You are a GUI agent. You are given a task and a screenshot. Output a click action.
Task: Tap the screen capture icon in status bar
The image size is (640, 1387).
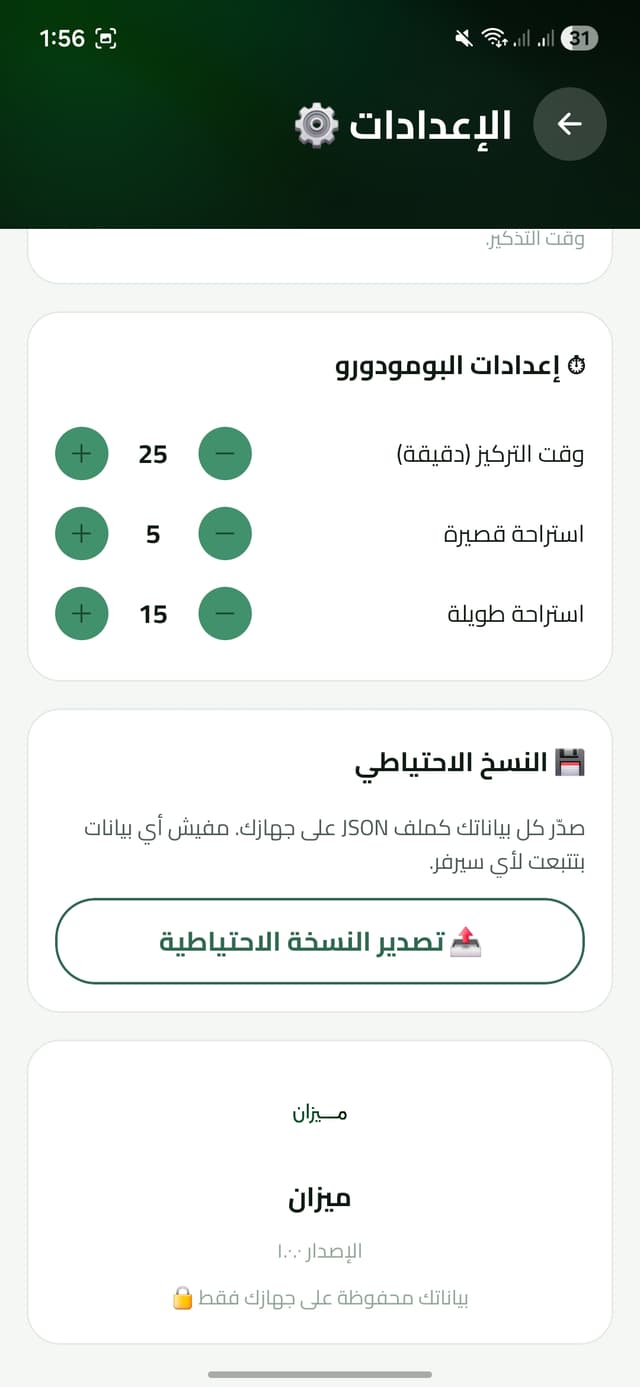point(104,38)
